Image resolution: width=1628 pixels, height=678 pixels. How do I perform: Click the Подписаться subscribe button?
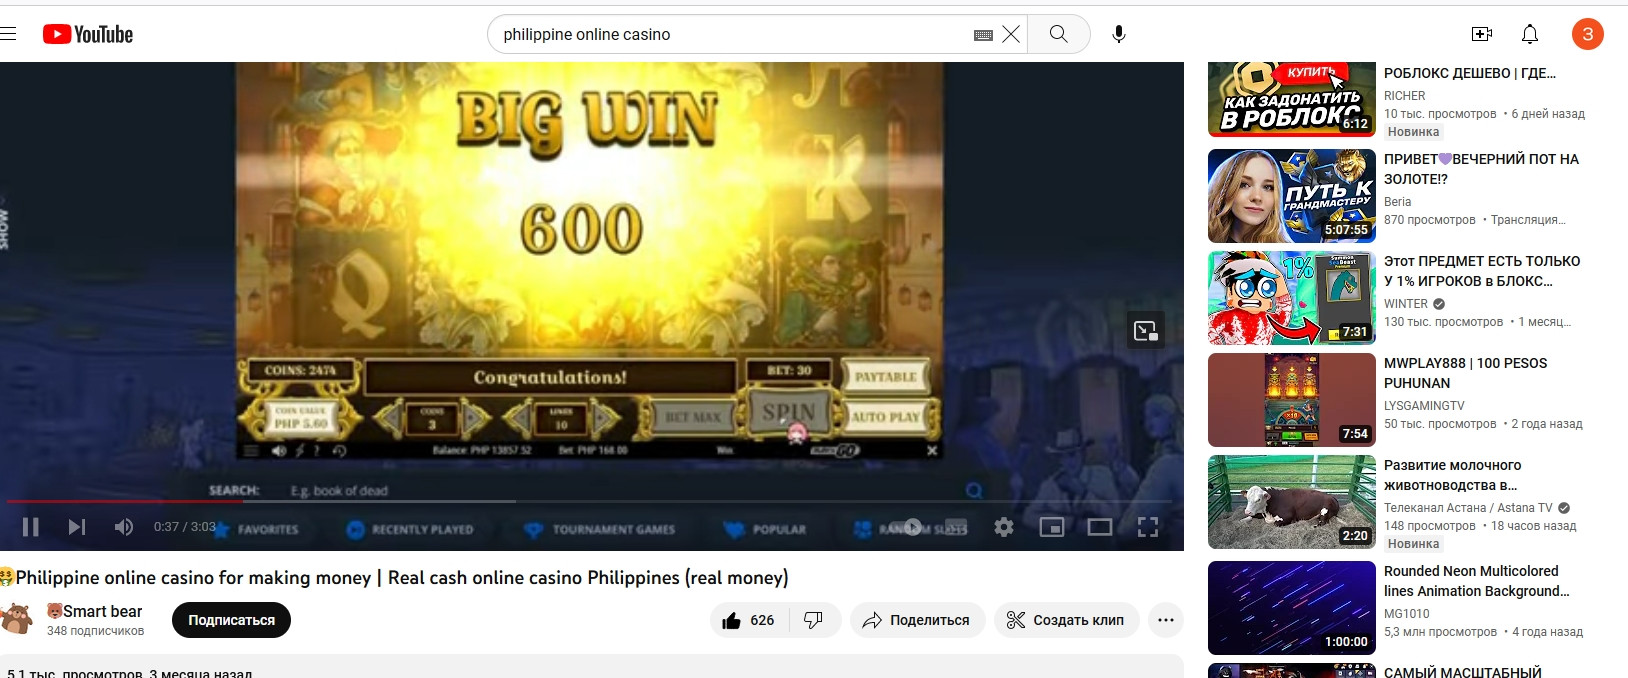(231, 620)
